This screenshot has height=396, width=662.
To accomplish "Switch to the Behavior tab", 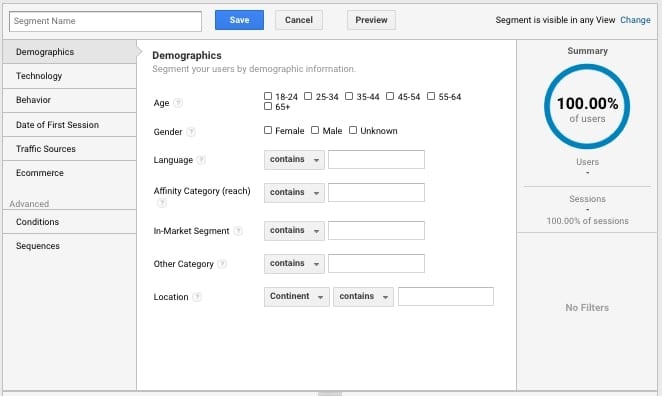I will click(70, 100).
